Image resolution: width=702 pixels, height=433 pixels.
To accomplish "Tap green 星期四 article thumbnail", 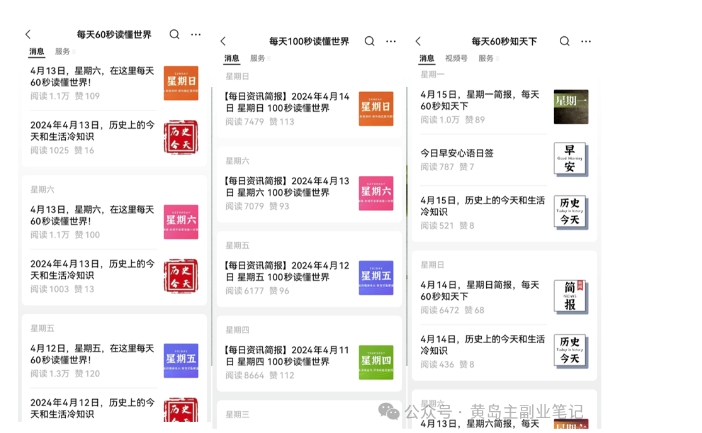I will tap(376, 362).
